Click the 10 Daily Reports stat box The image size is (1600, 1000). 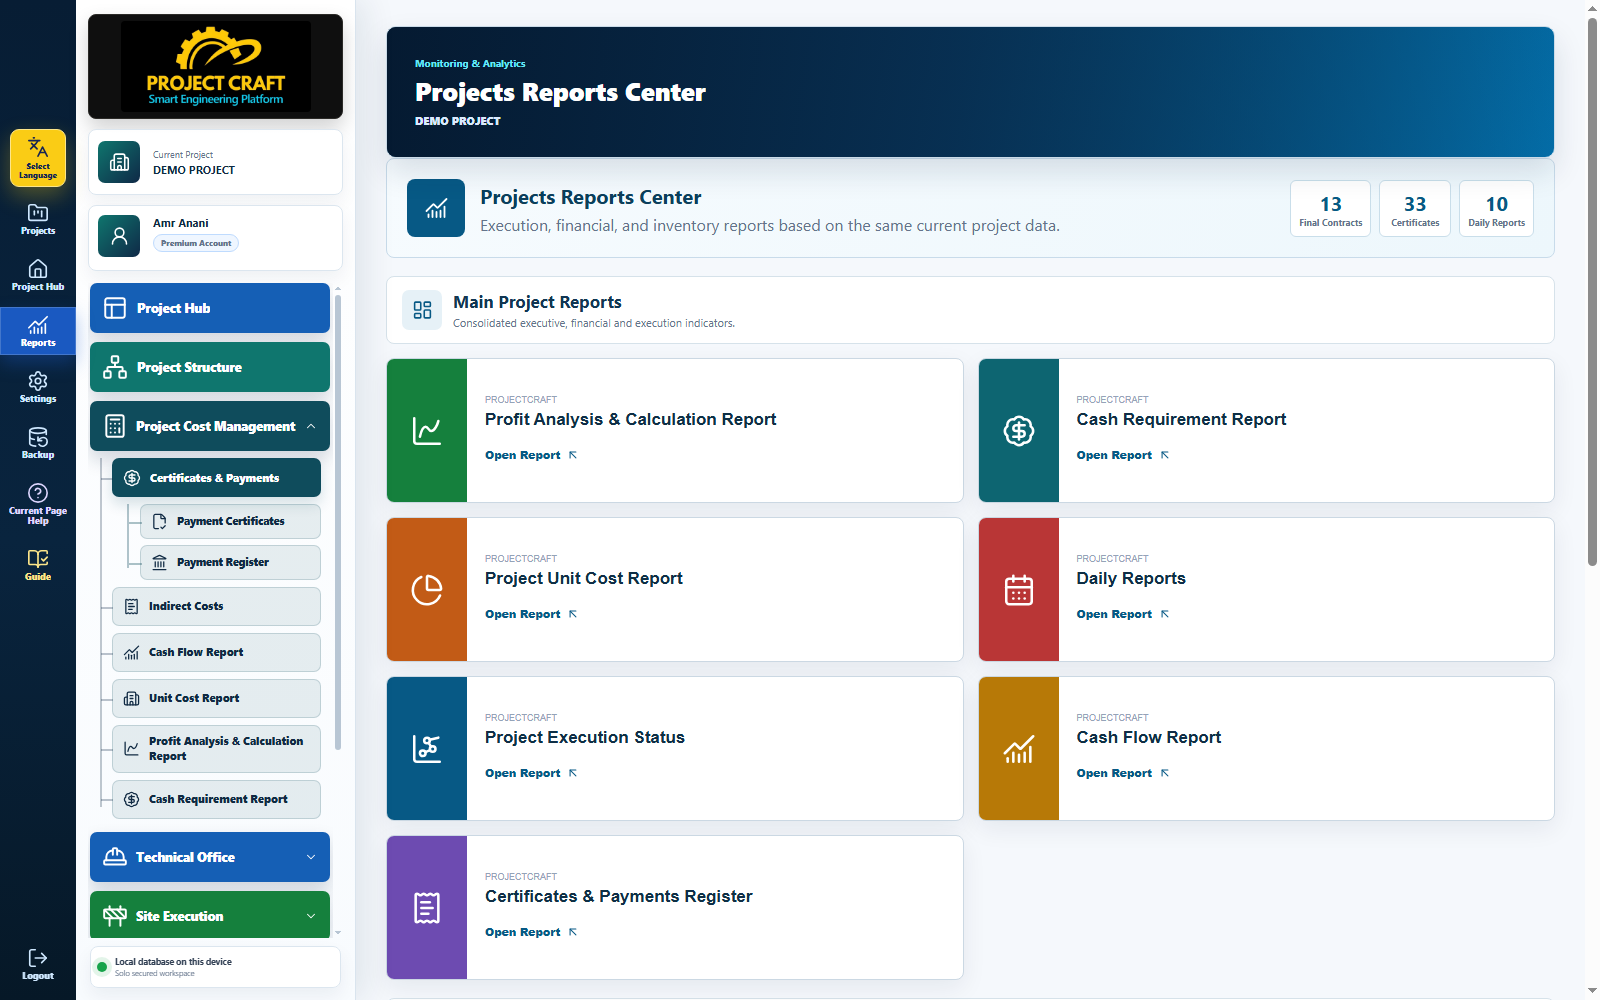coord(1496,208)
